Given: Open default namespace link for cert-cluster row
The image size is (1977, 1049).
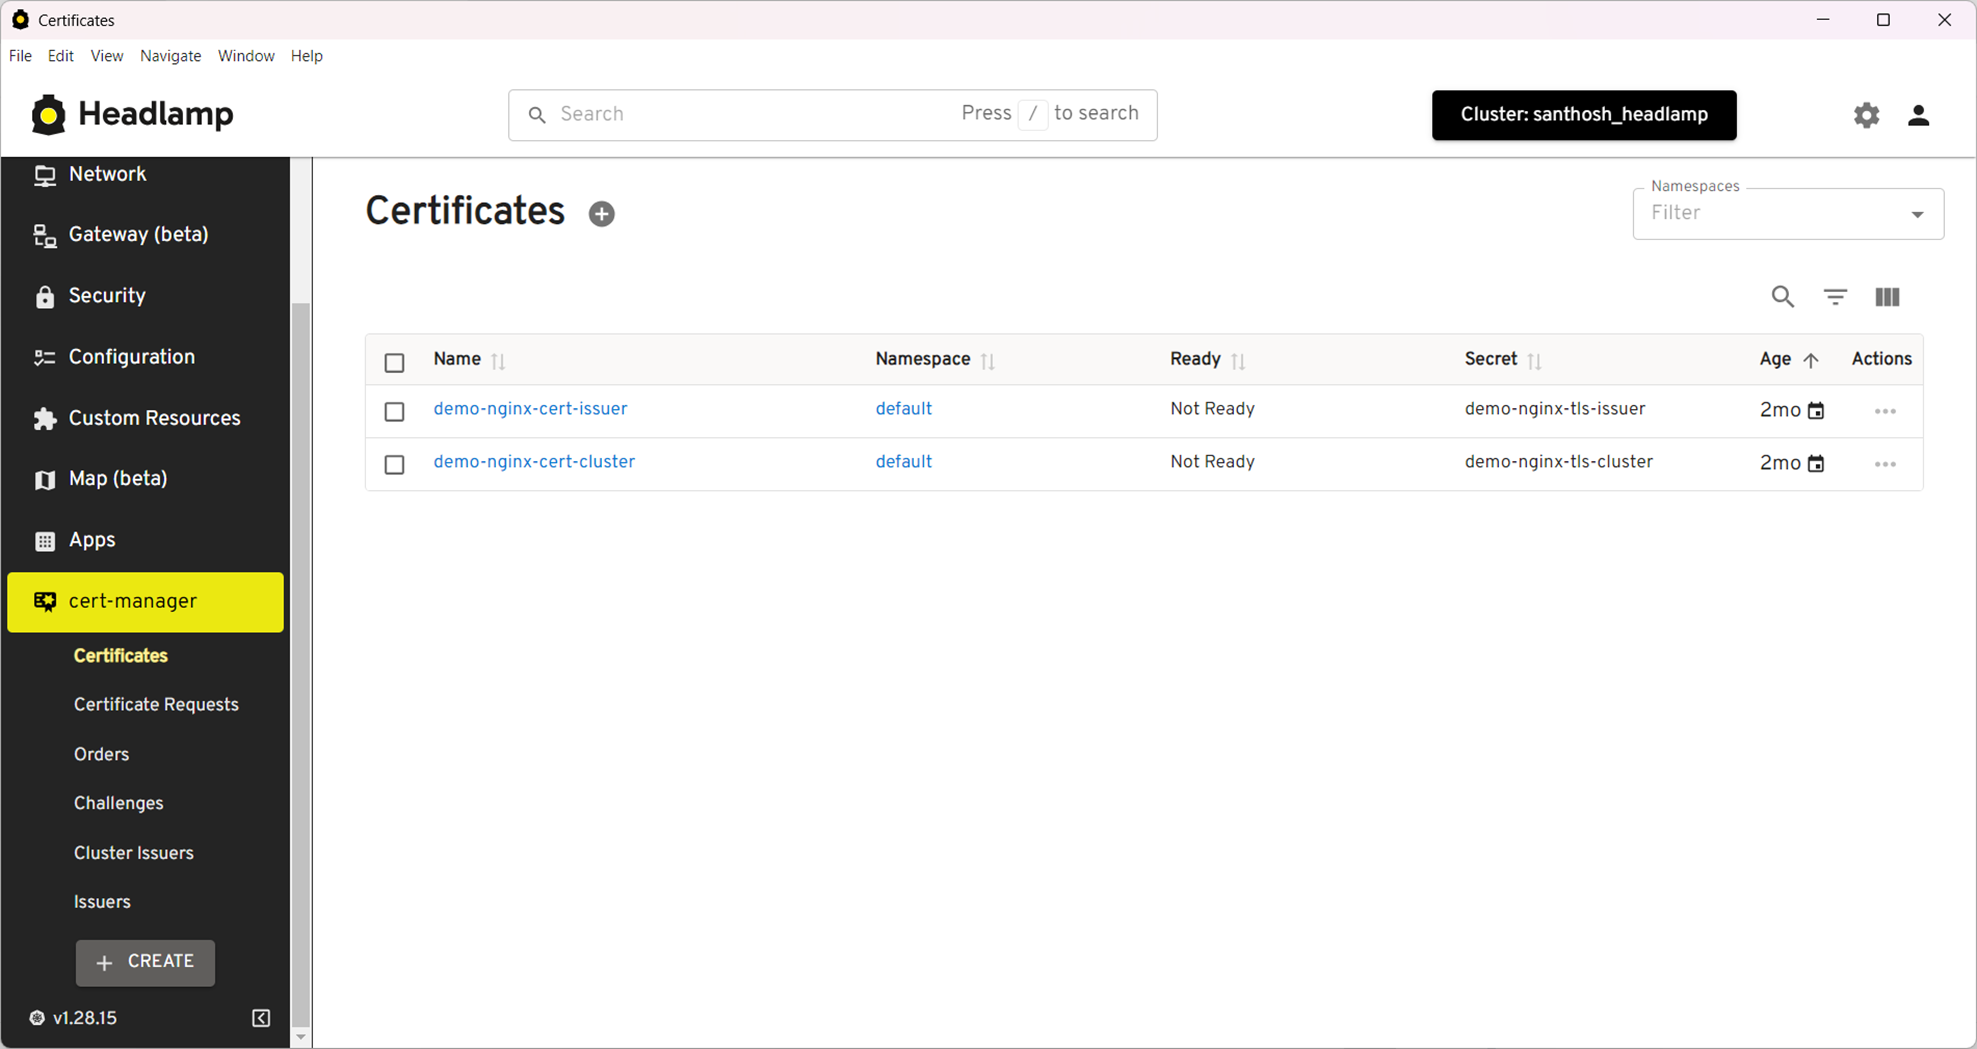Looking at the screenshot, I should pyautogui.click(x=904, y=462).
